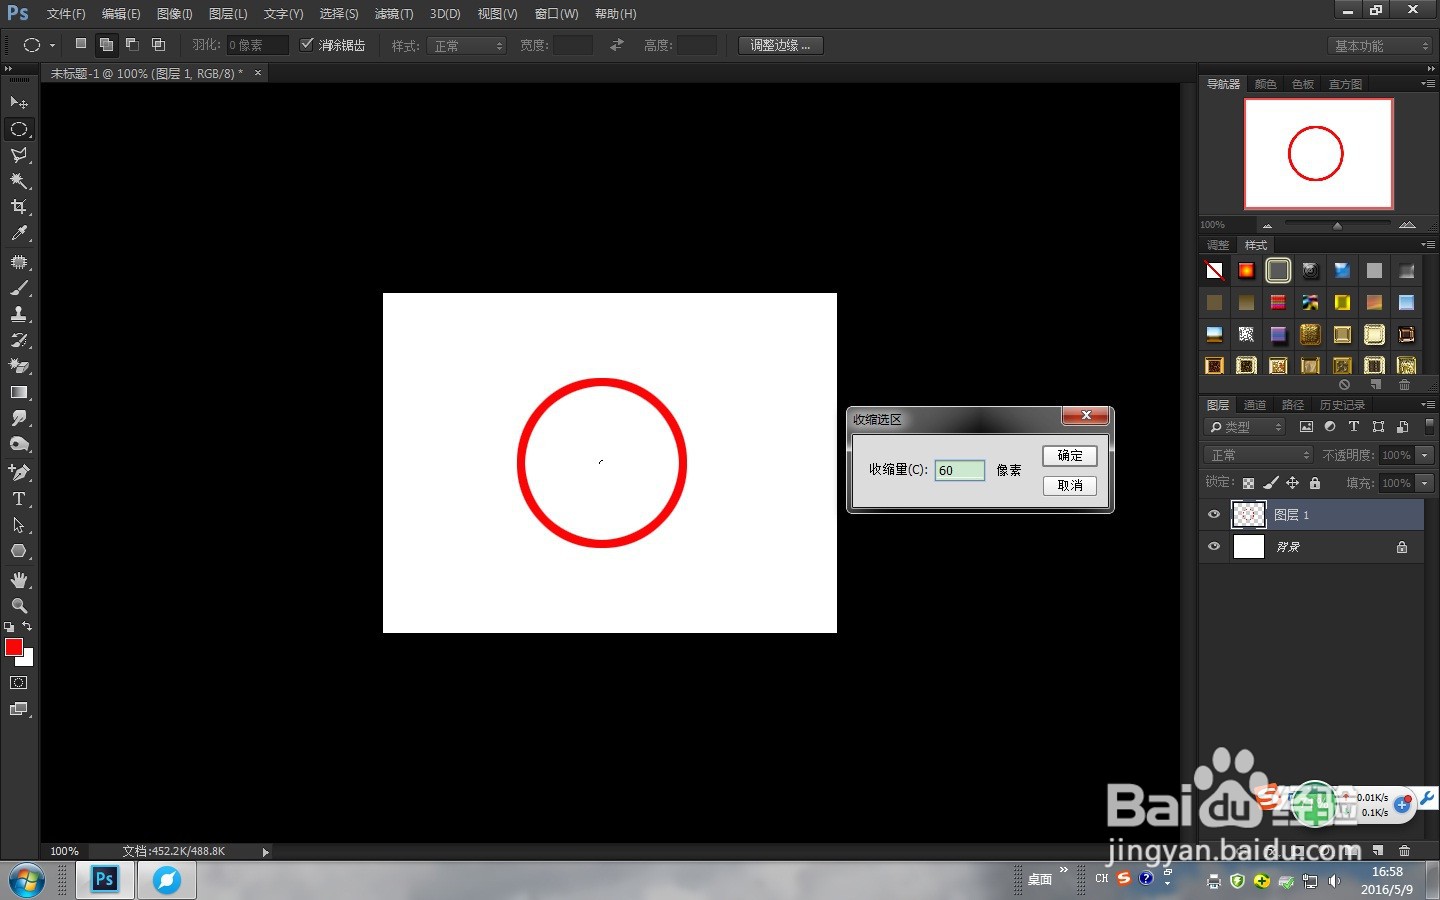1440x900 pixels.
Task: Click the Photoshop taskbar button
Action: [x=105, y=880]
